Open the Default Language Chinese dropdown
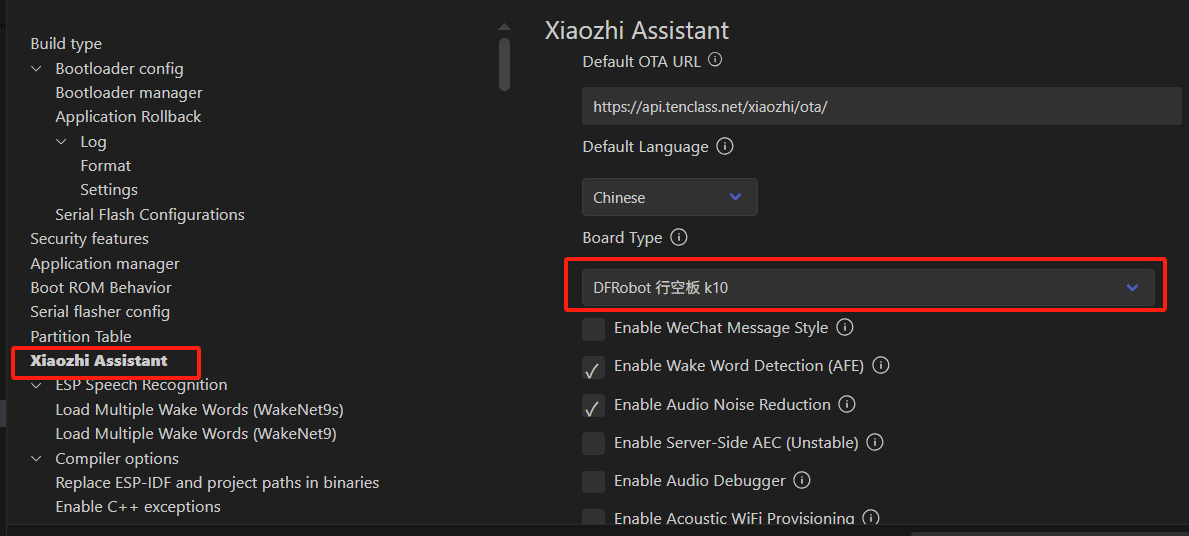The height and width of the screenshot is (536, 1189). tap(670, 197)
